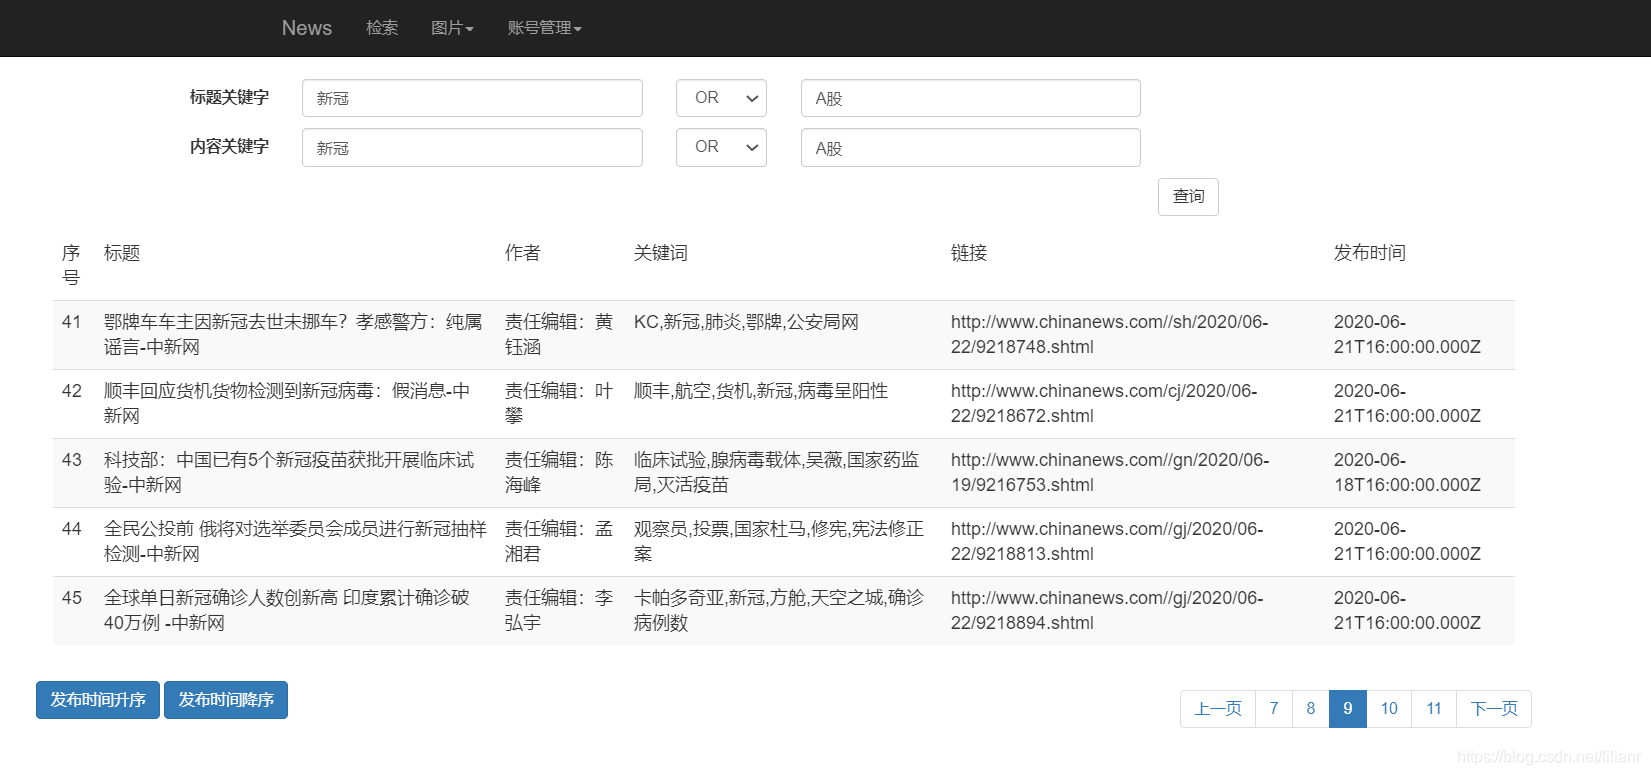Click title of row 42 顺丰回应货机

tap(287, 404)
